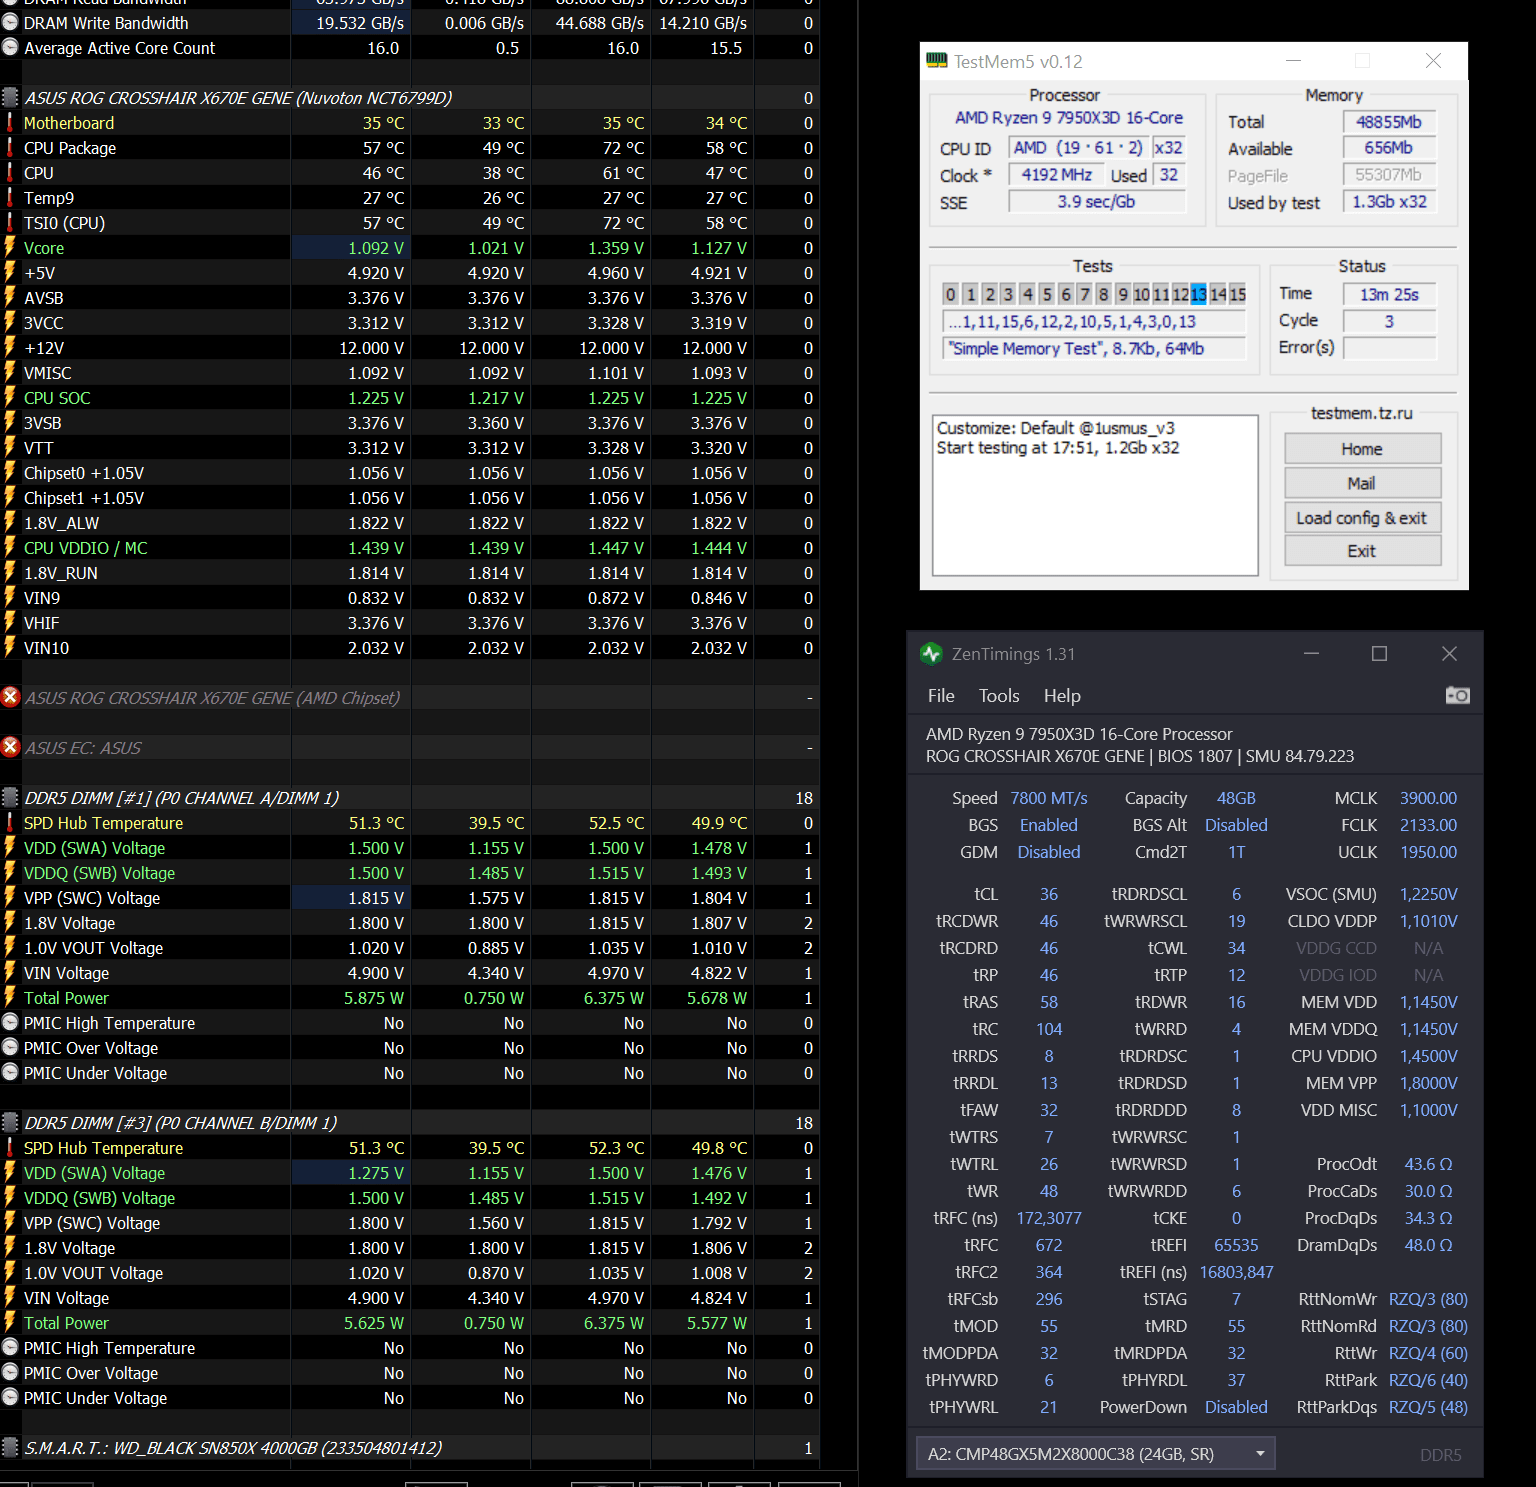The image size is (1536, 1487).
Task: Click the RttParkDqs value RZQ/5 (48)
Action: coord(1428,1407)
